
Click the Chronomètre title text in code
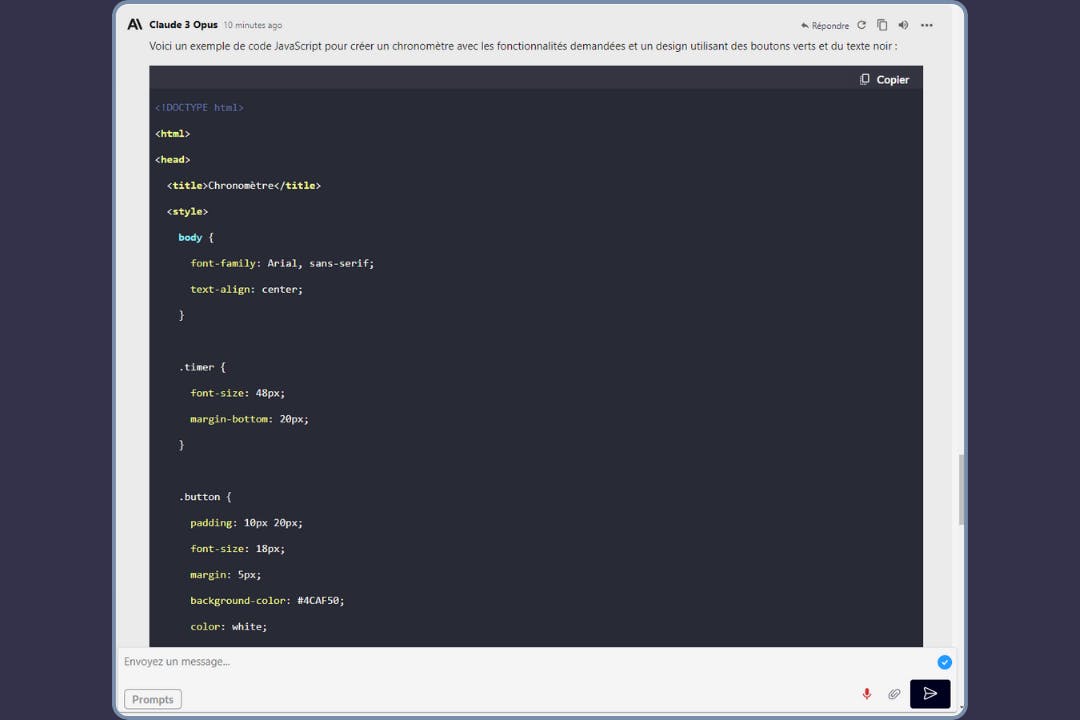coord(240,186)
